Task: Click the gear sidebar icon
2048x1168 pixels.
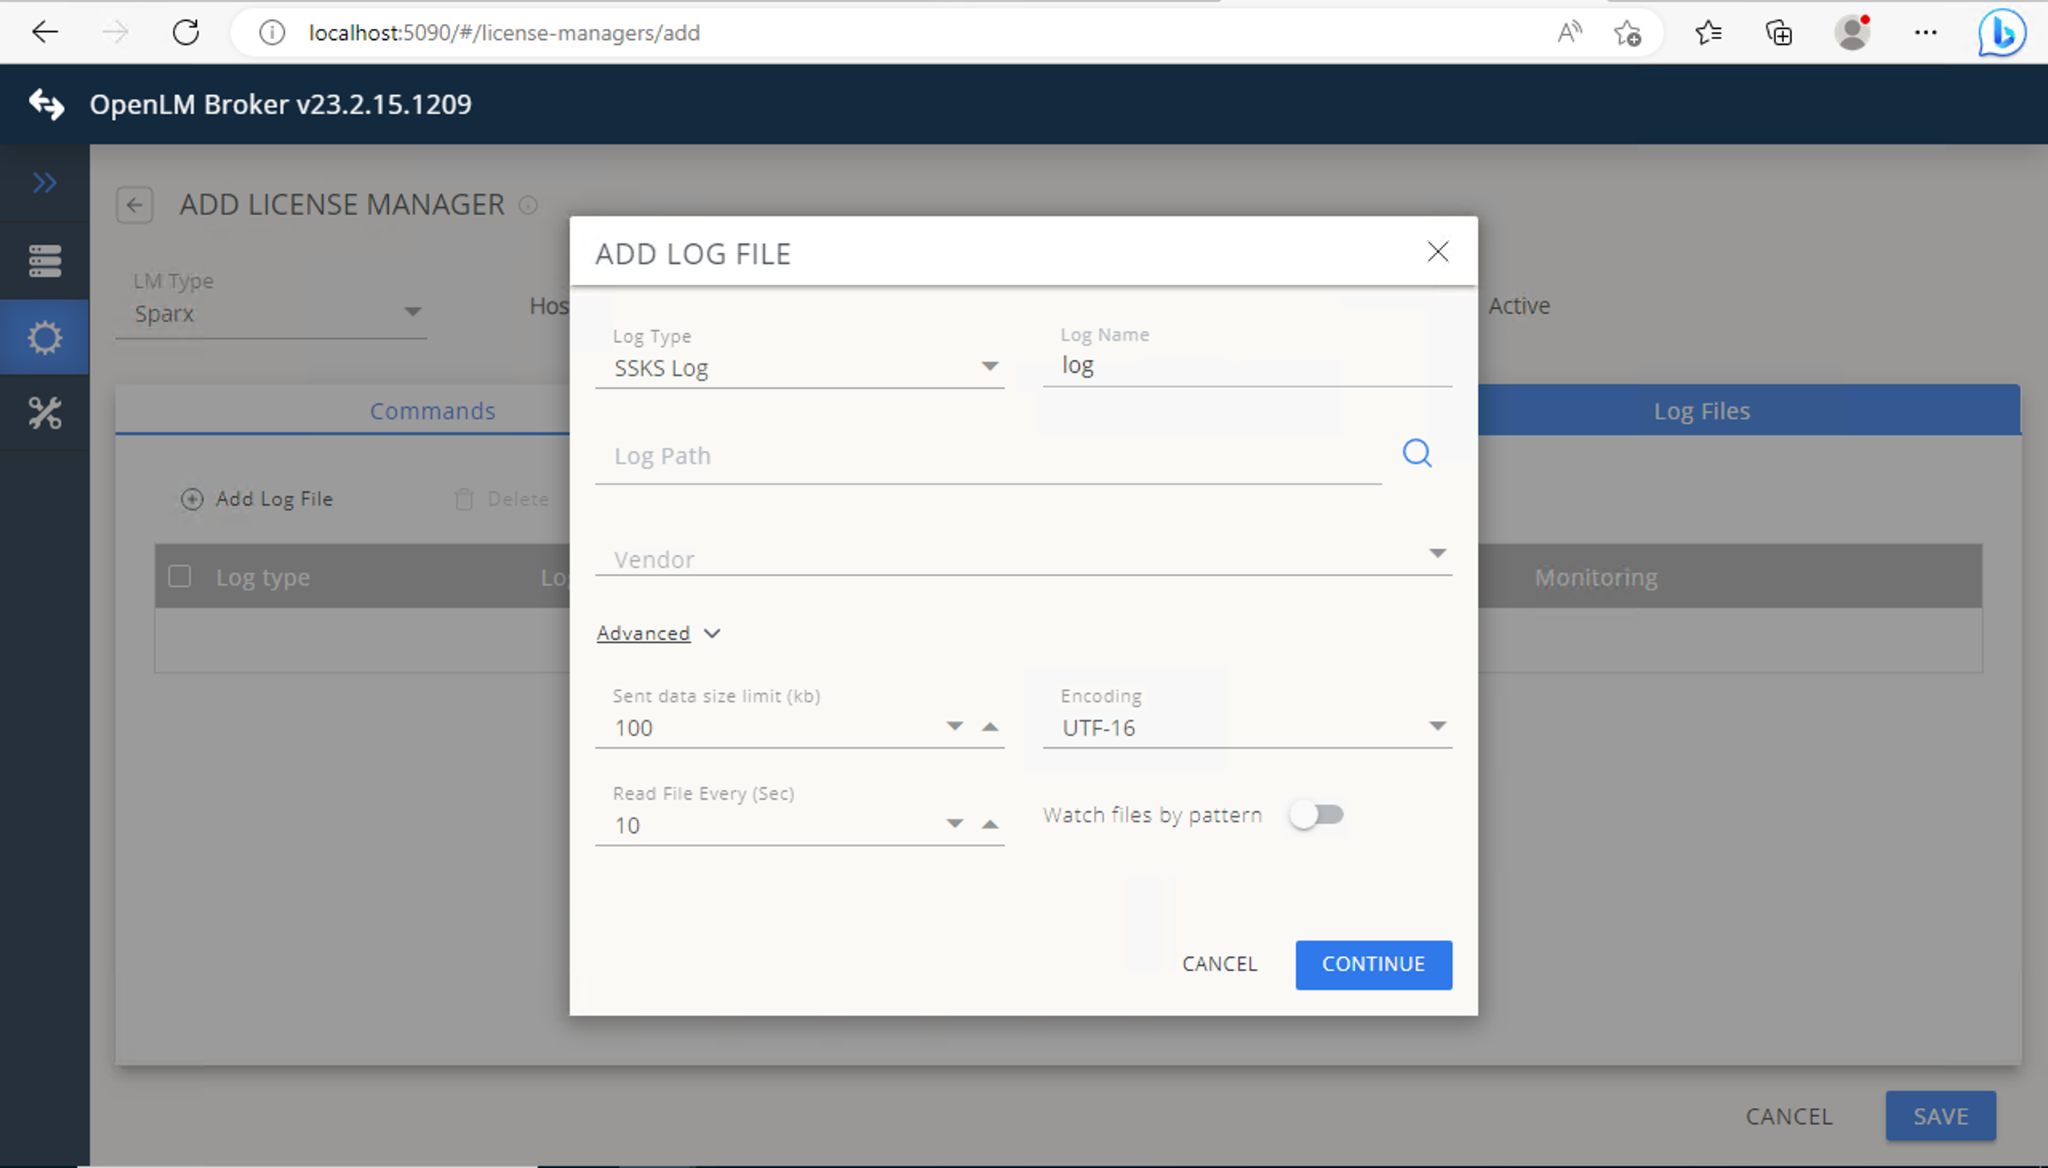Action: tap(44, 338)
